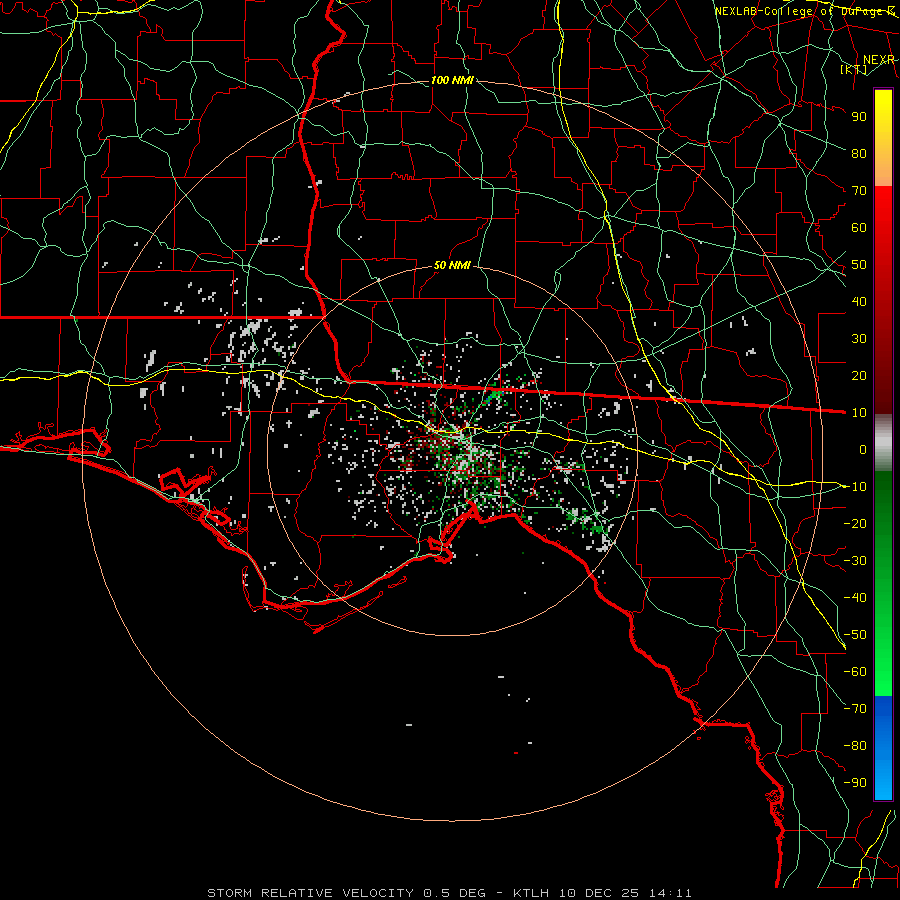900x900 pixels.
Task: Click the "-30" scale value
Action: pyautogui.click(x=855, y=561)
